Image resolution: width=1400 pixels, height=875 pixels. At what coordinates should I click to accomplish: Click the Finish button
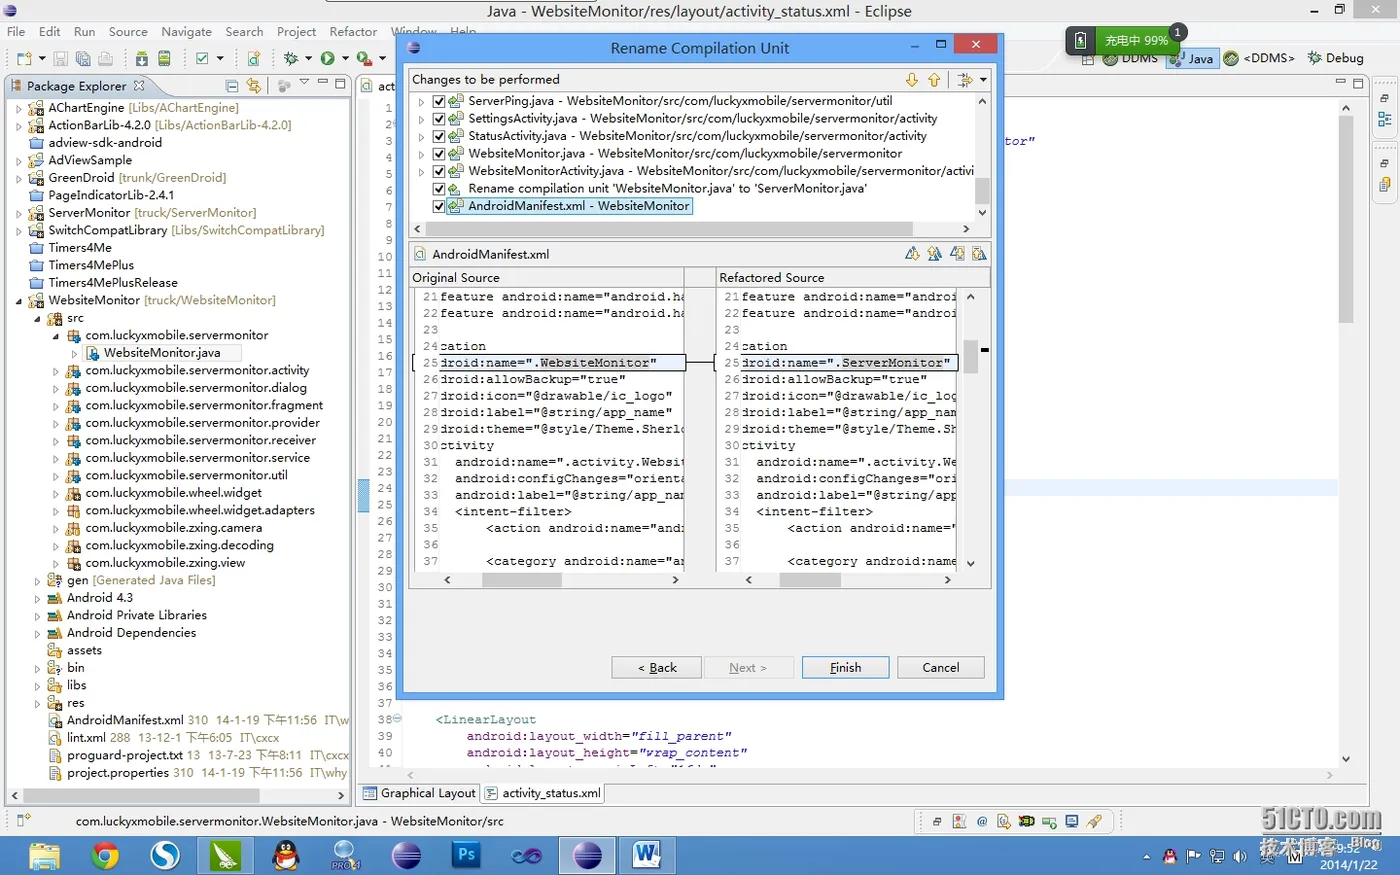845,668
